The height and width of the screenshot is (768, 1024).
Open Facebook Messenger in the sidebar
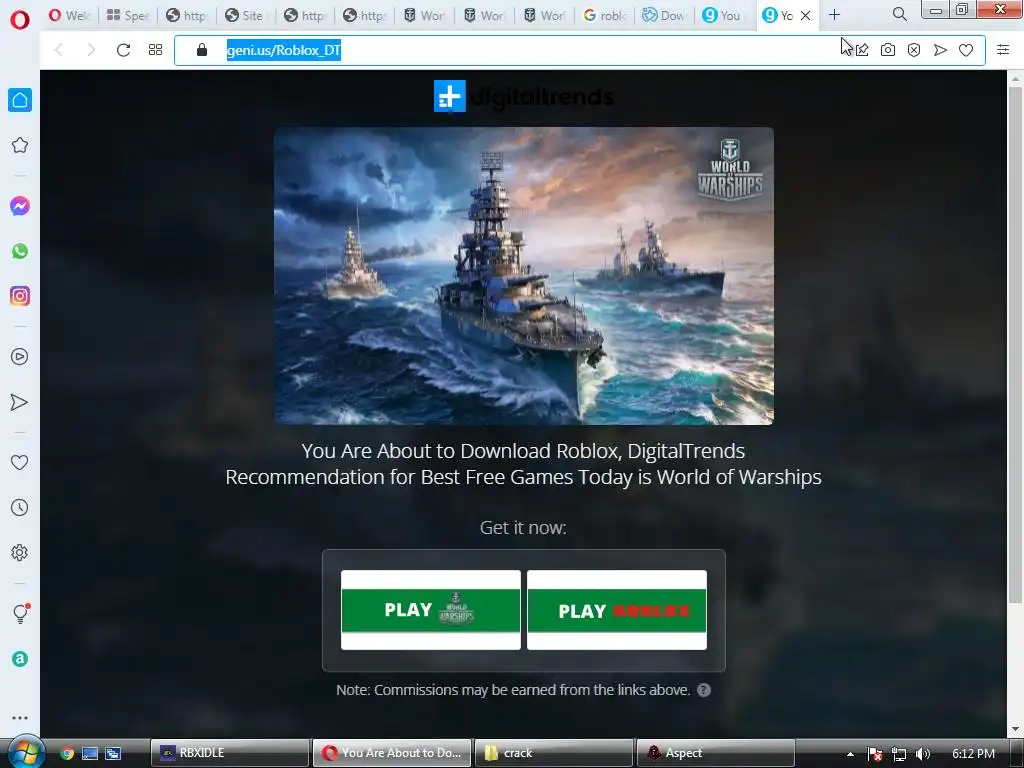click(20, 206)
